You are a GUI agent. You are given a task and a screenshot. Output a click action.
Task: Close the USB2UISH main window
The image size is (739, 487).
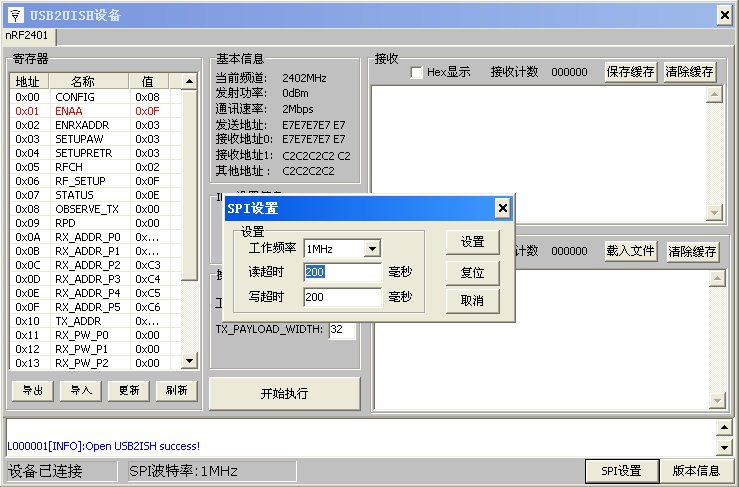(724, 15)
